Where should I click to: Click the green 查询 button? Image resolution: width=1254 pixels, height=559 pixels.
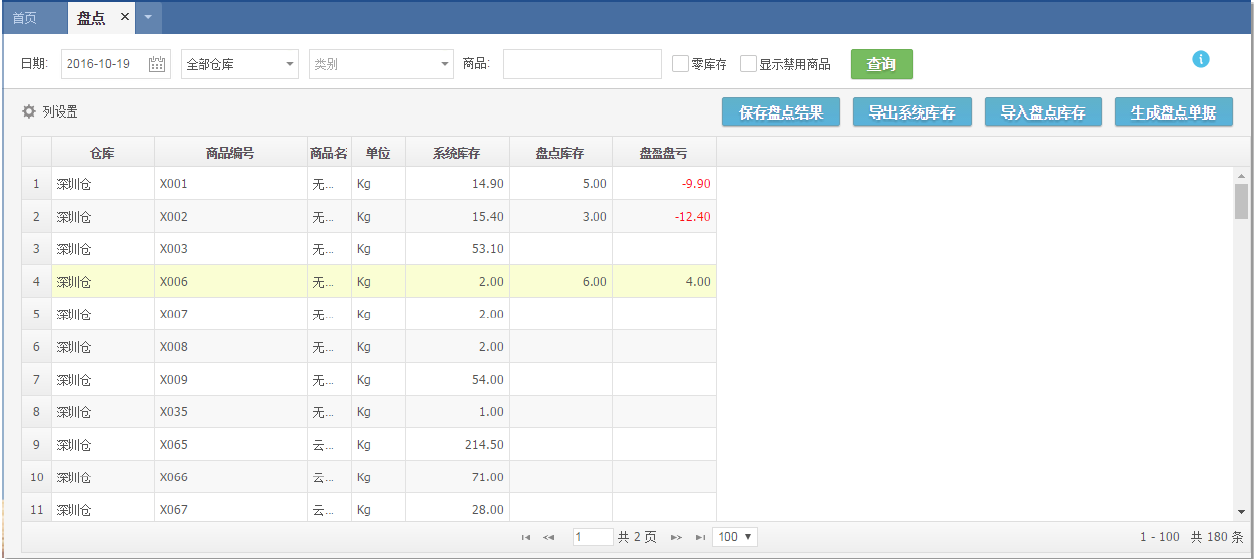pyautogui.click(x=882, y=64)
